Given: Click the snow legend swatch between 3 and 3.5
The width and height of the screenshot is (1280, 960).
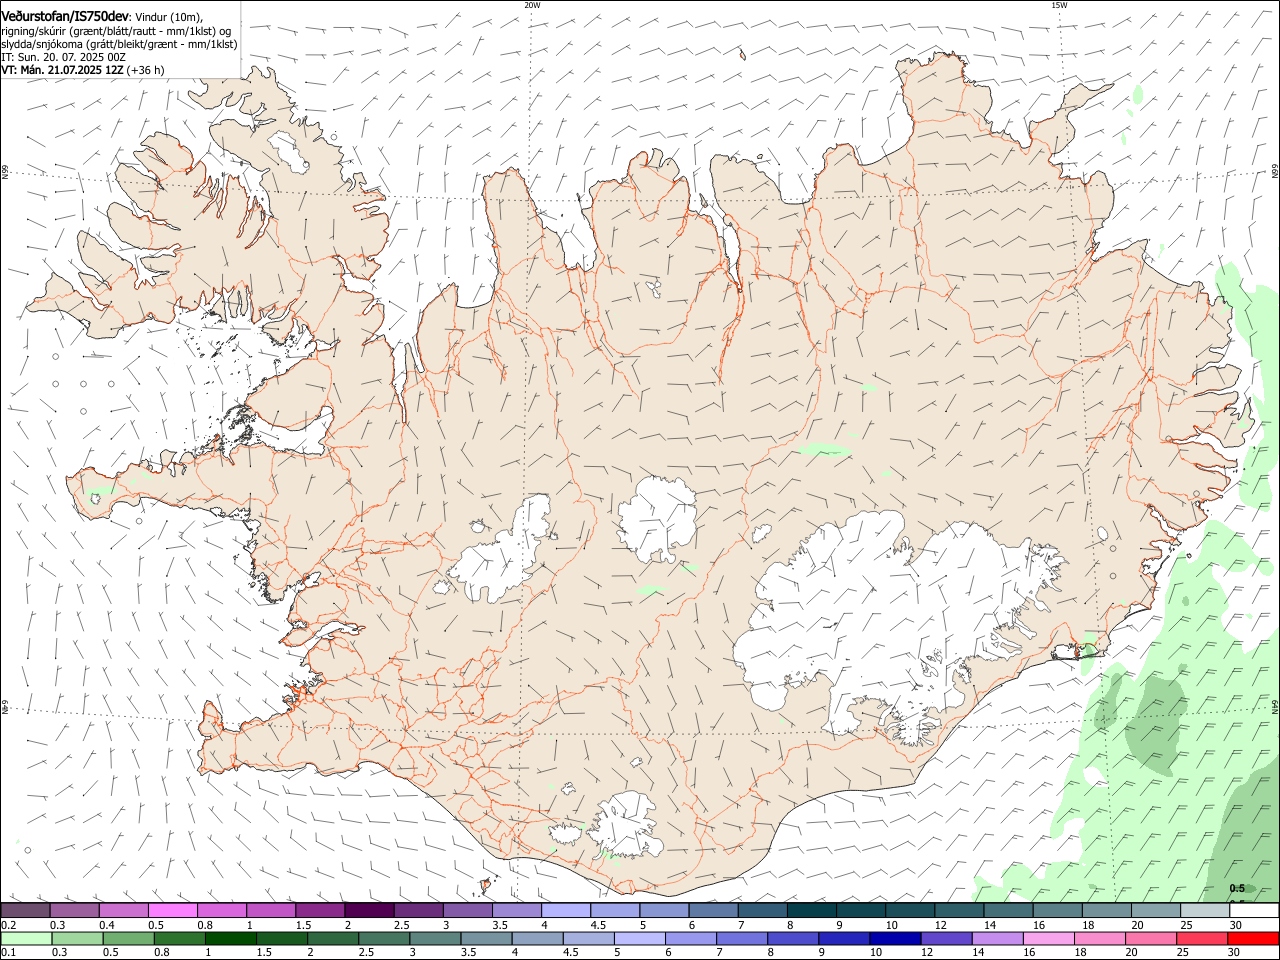Looking at the screenshot, I should coord(467,911).
